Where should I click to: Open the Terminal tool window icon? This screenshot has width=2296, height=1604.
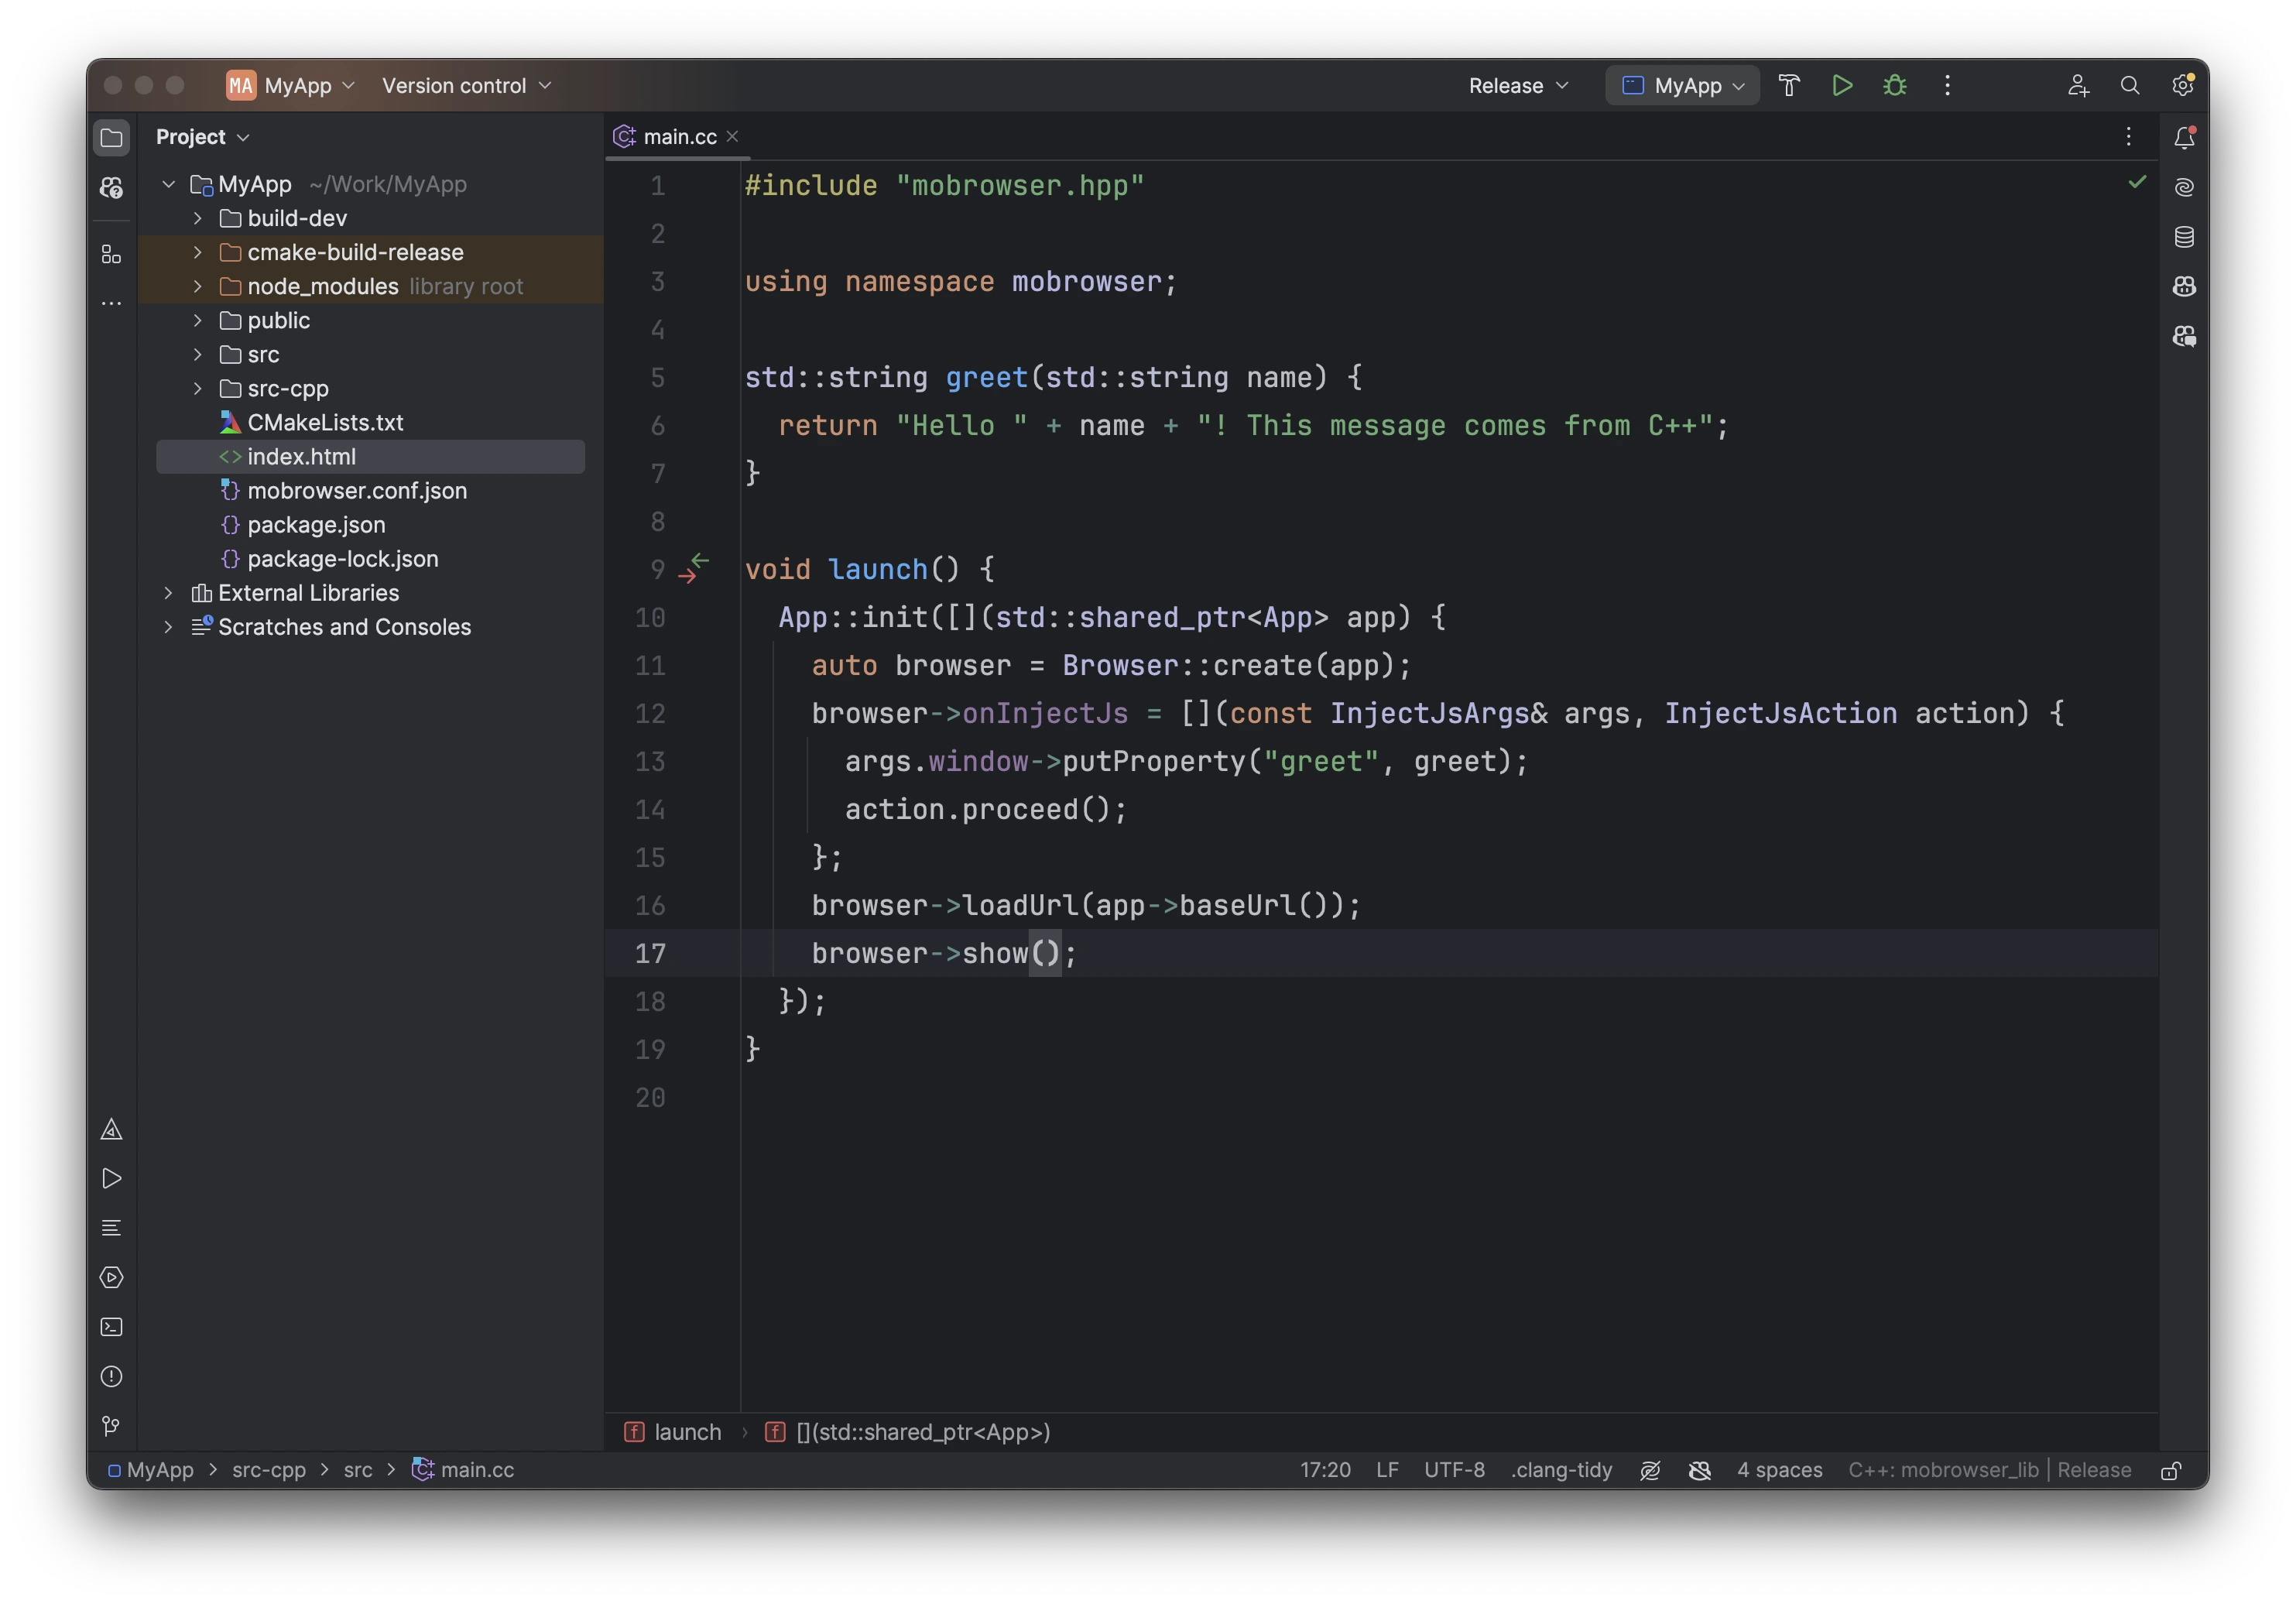(x=111, y=1327)
